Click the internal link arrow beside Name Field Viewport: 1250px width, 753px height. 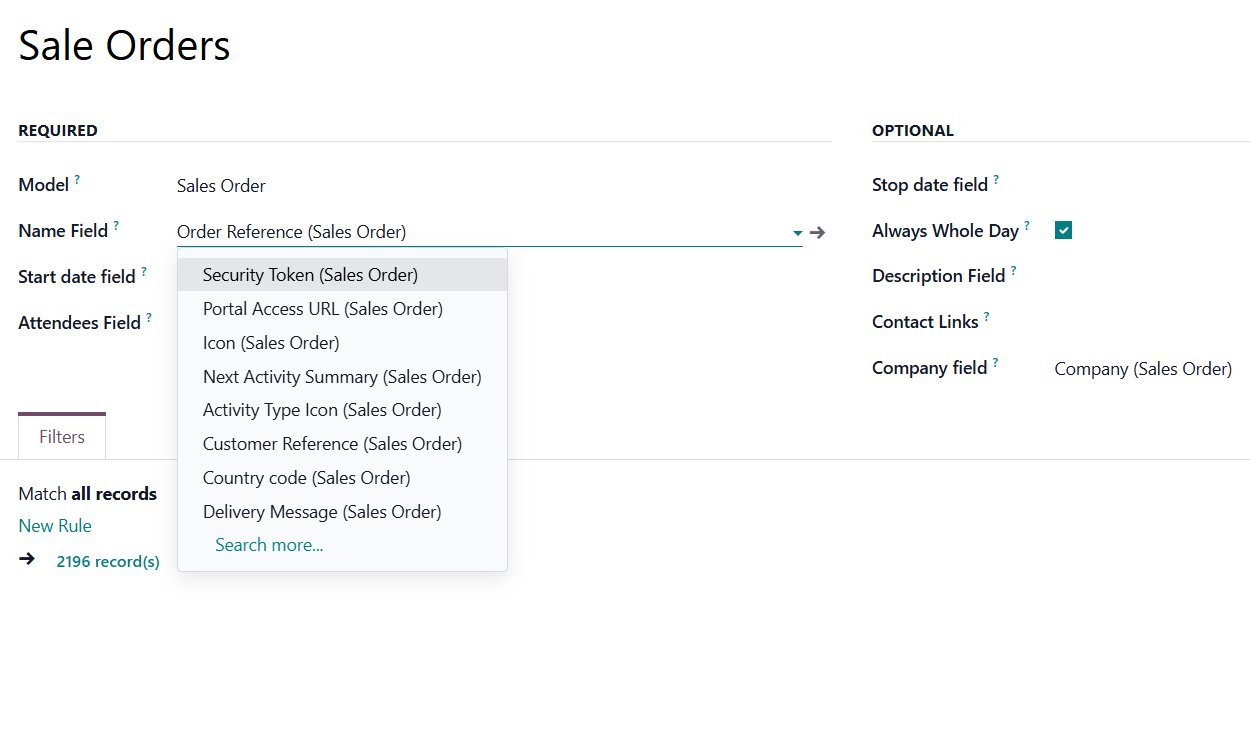pos(817,233)
